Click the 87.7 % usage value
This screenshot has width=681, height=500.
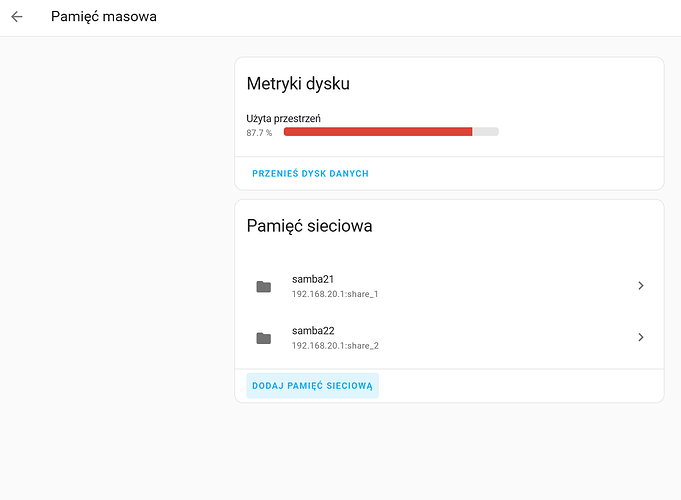click(x=259, y=132)
